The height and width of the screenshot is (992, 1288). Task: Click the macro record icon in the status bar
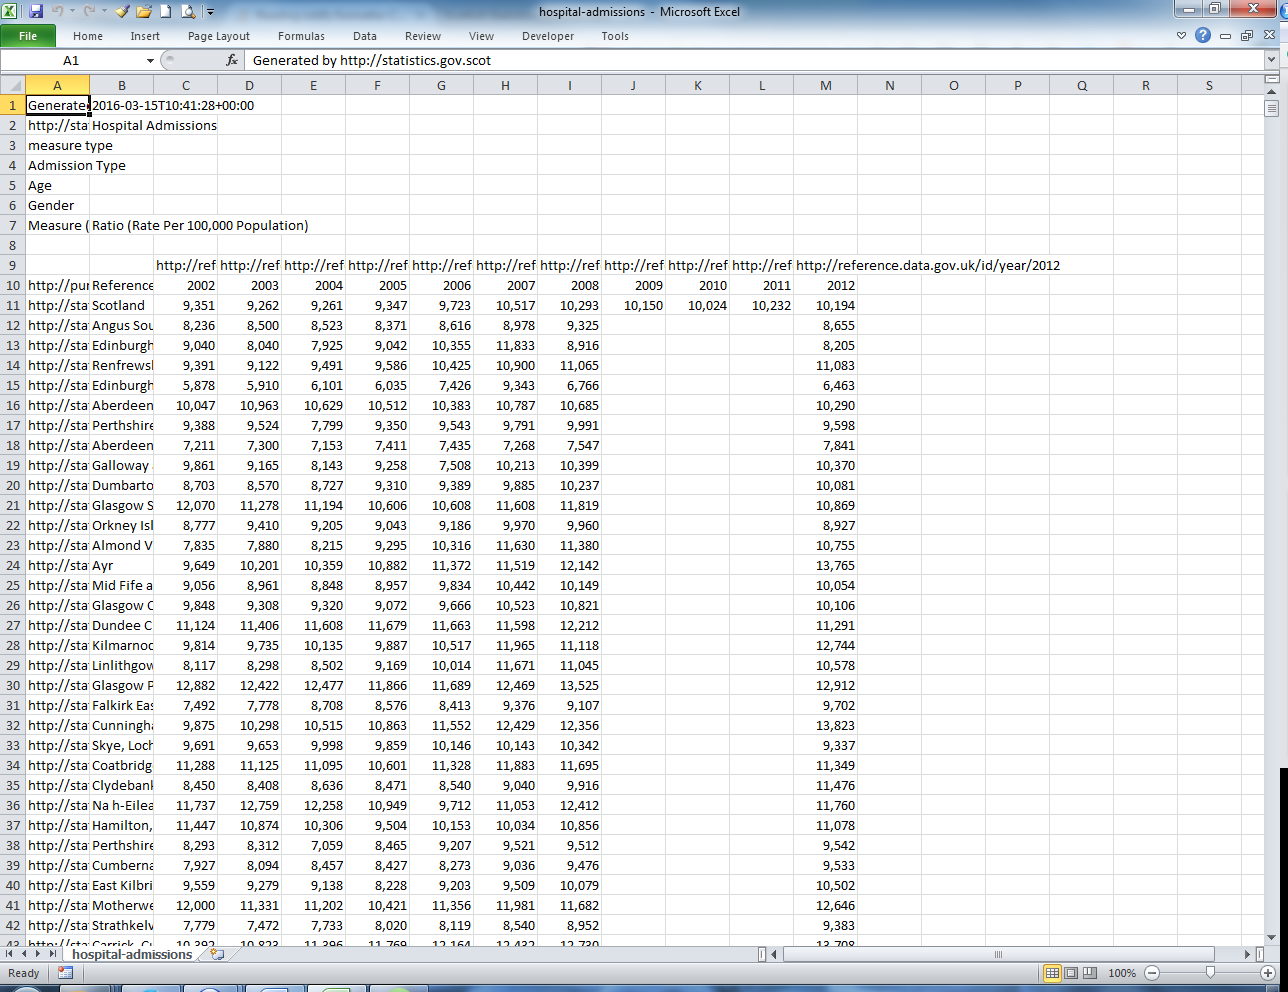tap(65, 972)
